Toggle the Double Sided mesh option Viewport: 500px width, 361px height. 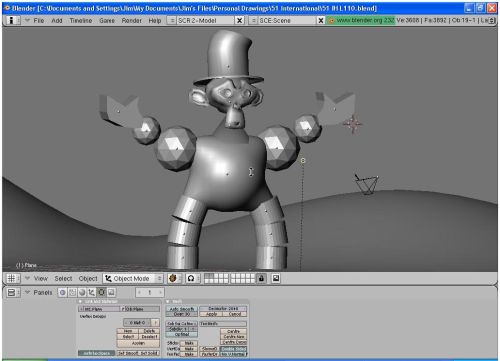coord(233,349)
